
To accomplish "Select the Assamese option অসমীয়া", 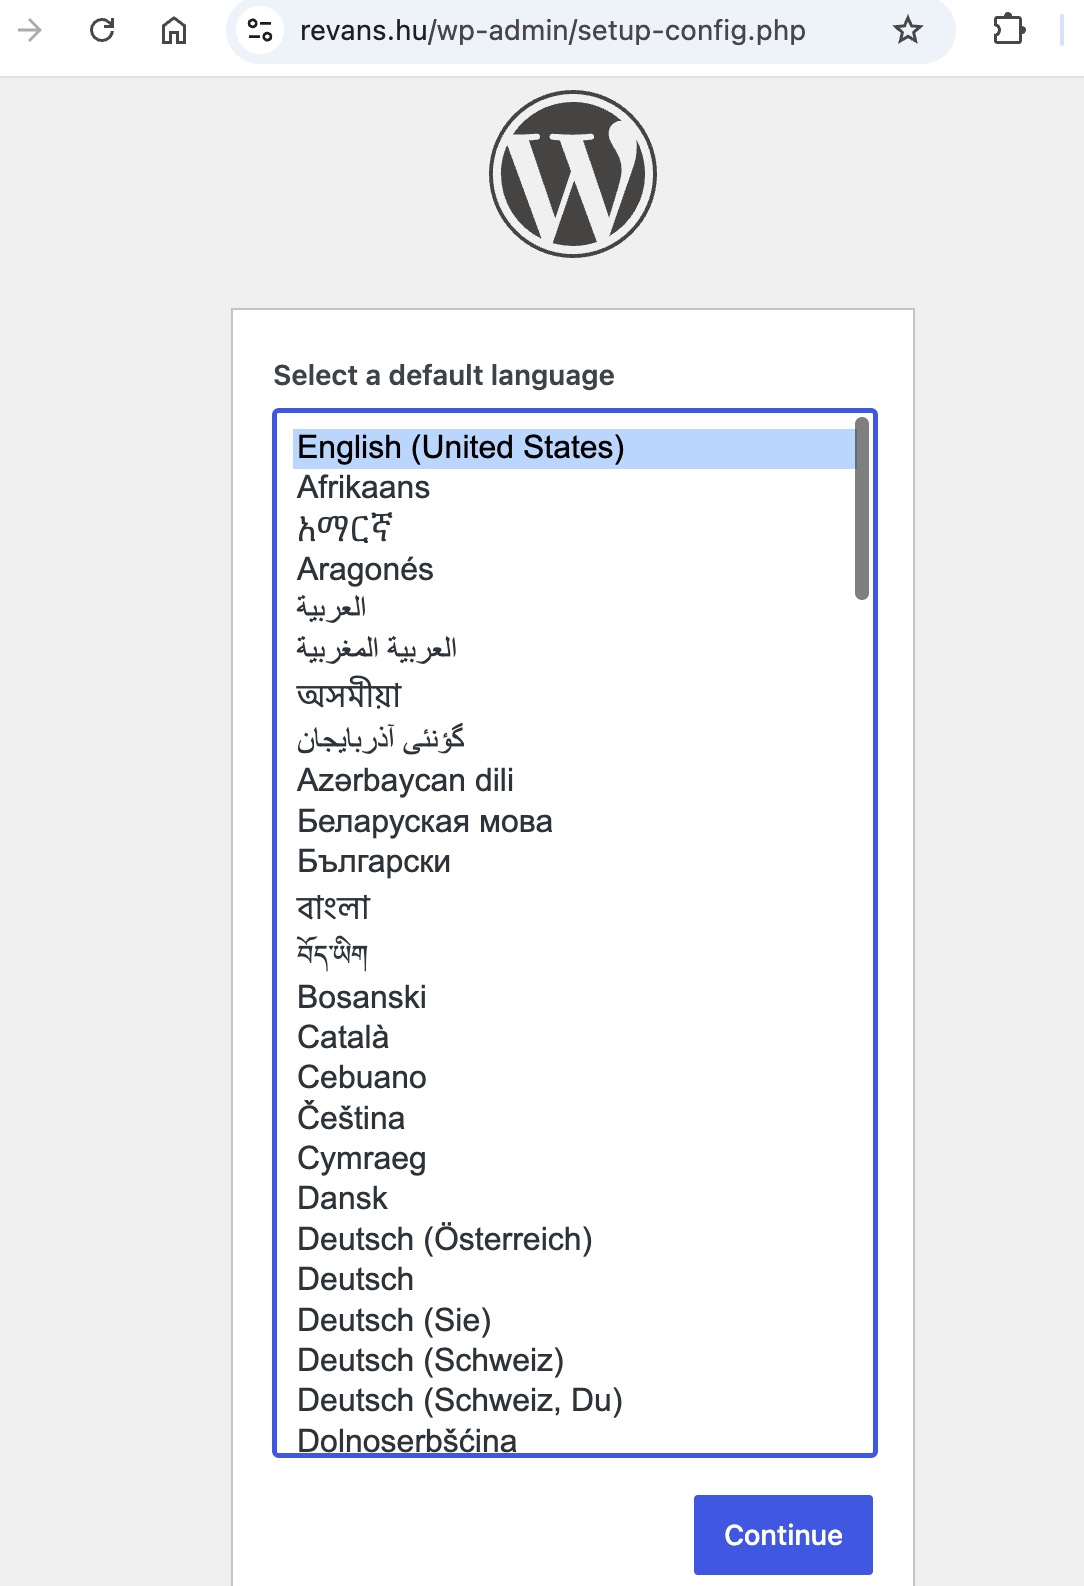I will (x=574, y=694).
